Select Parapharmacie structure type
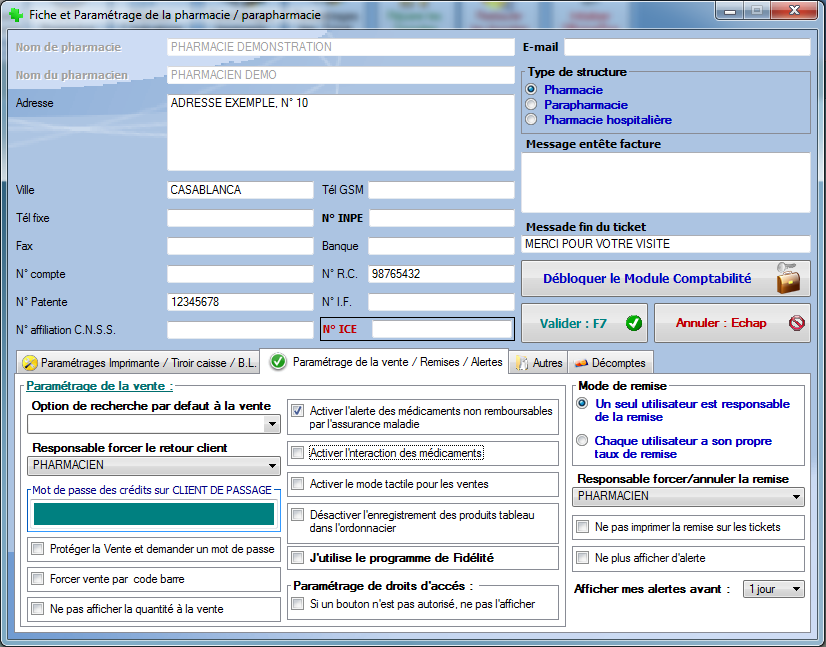Image resolution: width=826 pixels, height=647 pixels. tap(531, 104)
